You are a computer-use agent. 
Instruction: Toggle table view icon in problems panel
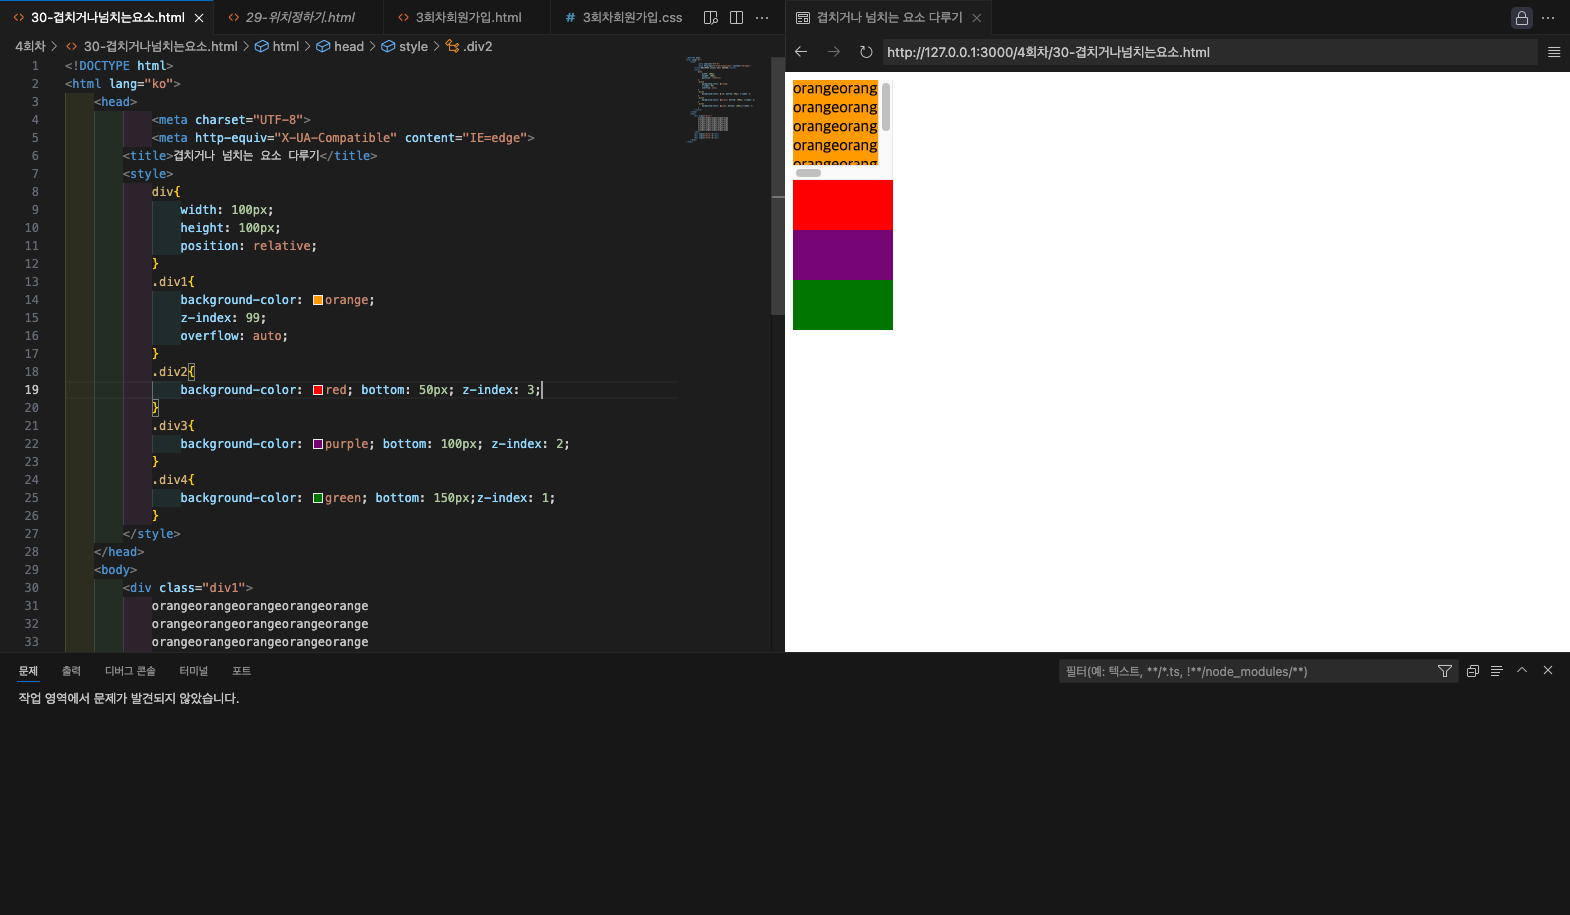click(1496, 671)
